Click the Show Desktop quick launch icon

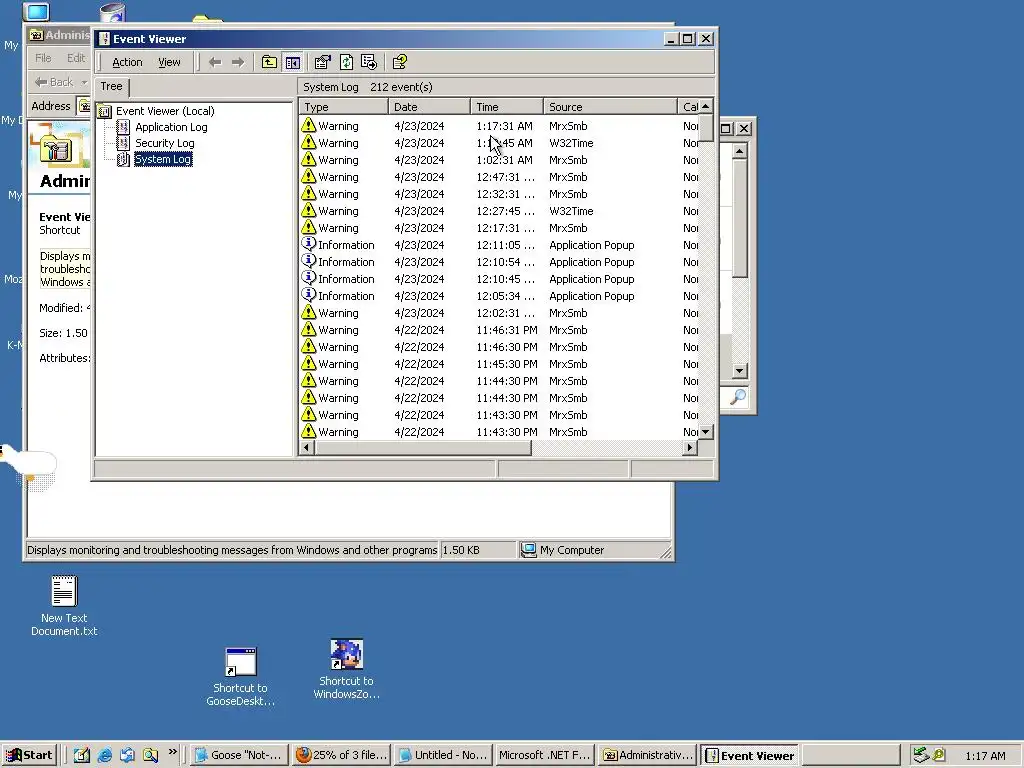point(82,755)
